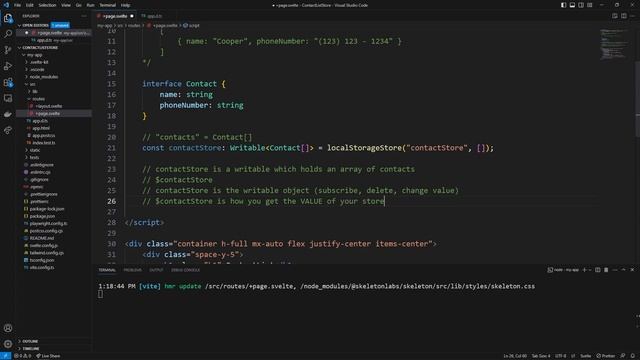Toggle secondary side bar layout icon
The image size is (640, 360).
pos(581,5)
